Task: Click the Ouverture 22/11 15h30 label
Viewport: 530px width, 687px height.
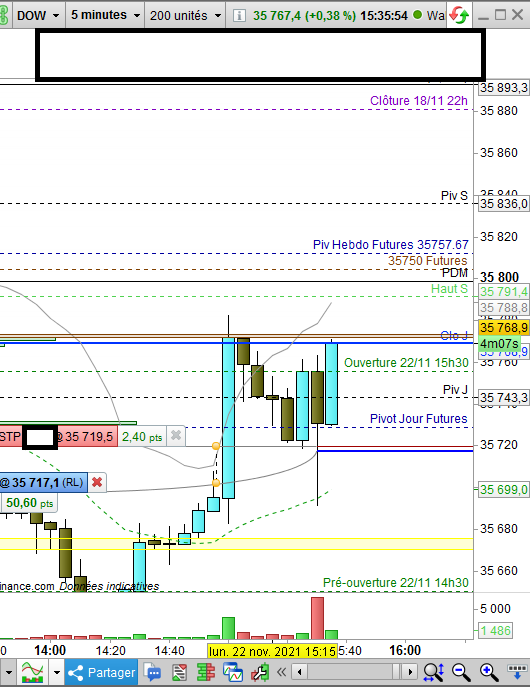Action: [x=406, y=363]
